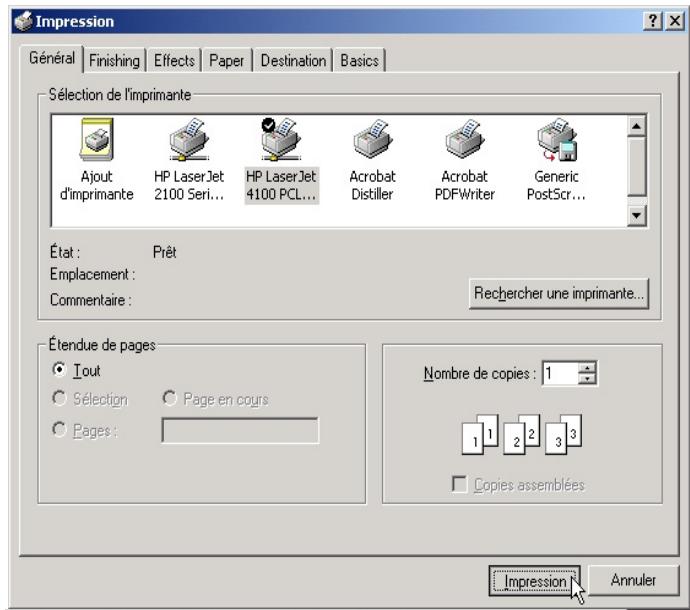The height and width of the screenshot is (610, 690).
Task: Click the Rechercher une imprimante button
Action: pyautogui.click(x=559, y=293)
